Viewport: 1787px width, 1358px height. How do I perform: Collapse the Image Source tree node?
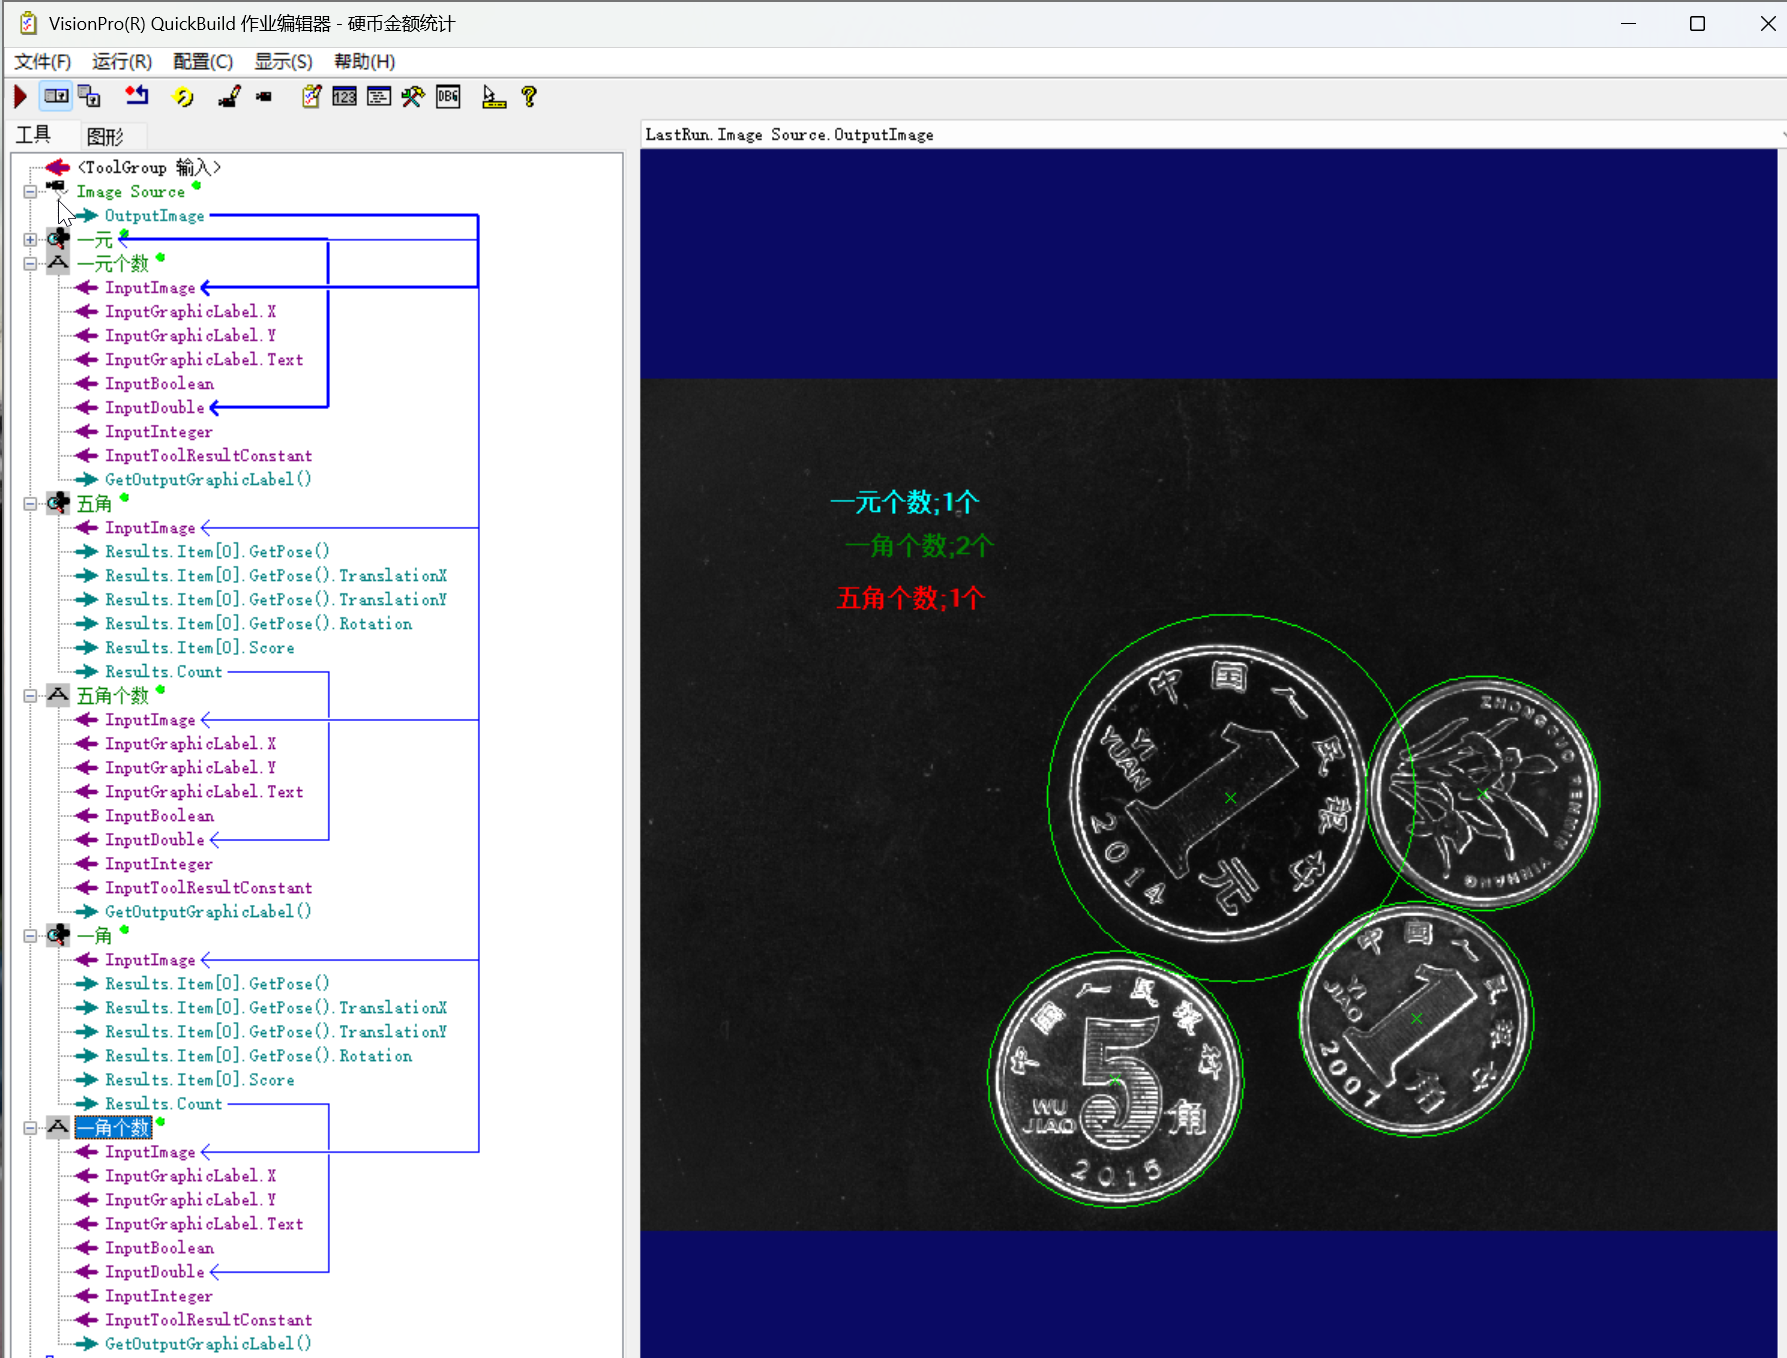click(x=30, y=192)
